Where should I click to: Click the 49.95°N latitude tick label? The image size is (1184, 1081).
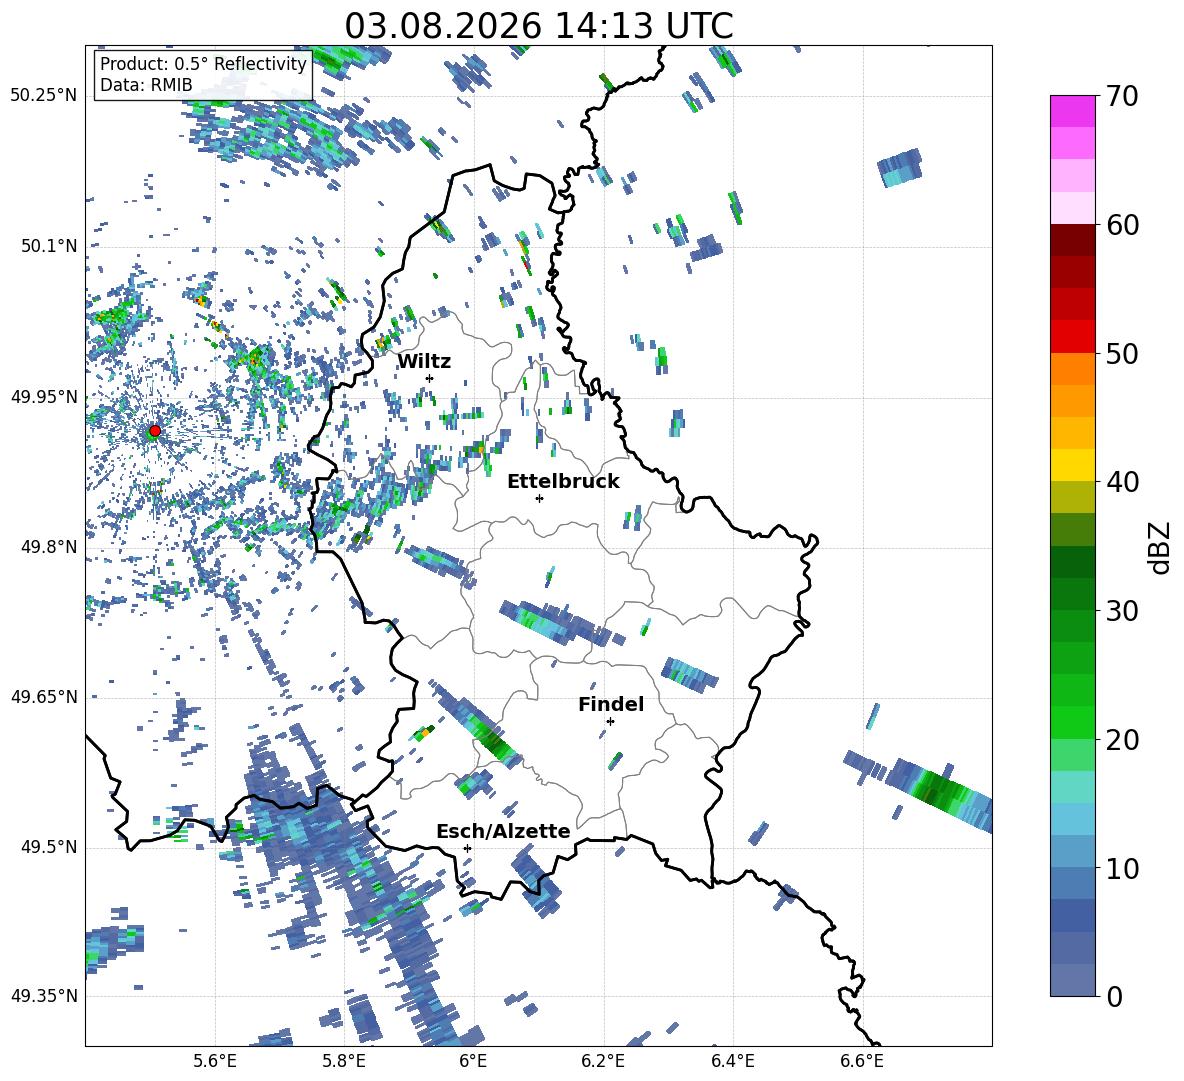(44, 396)
